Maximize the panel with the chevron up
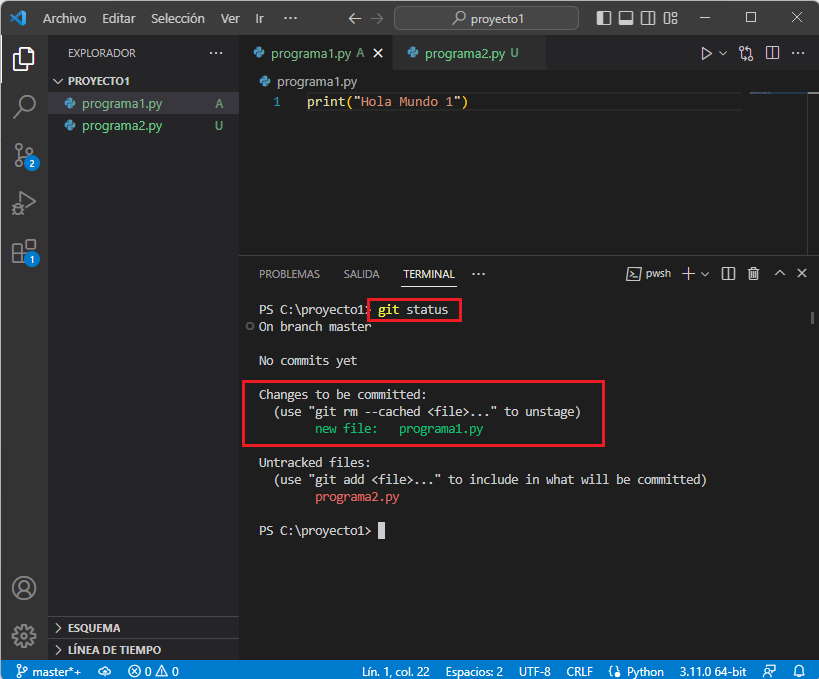Viewport: 819px width, 679px height. pos(780,273)
